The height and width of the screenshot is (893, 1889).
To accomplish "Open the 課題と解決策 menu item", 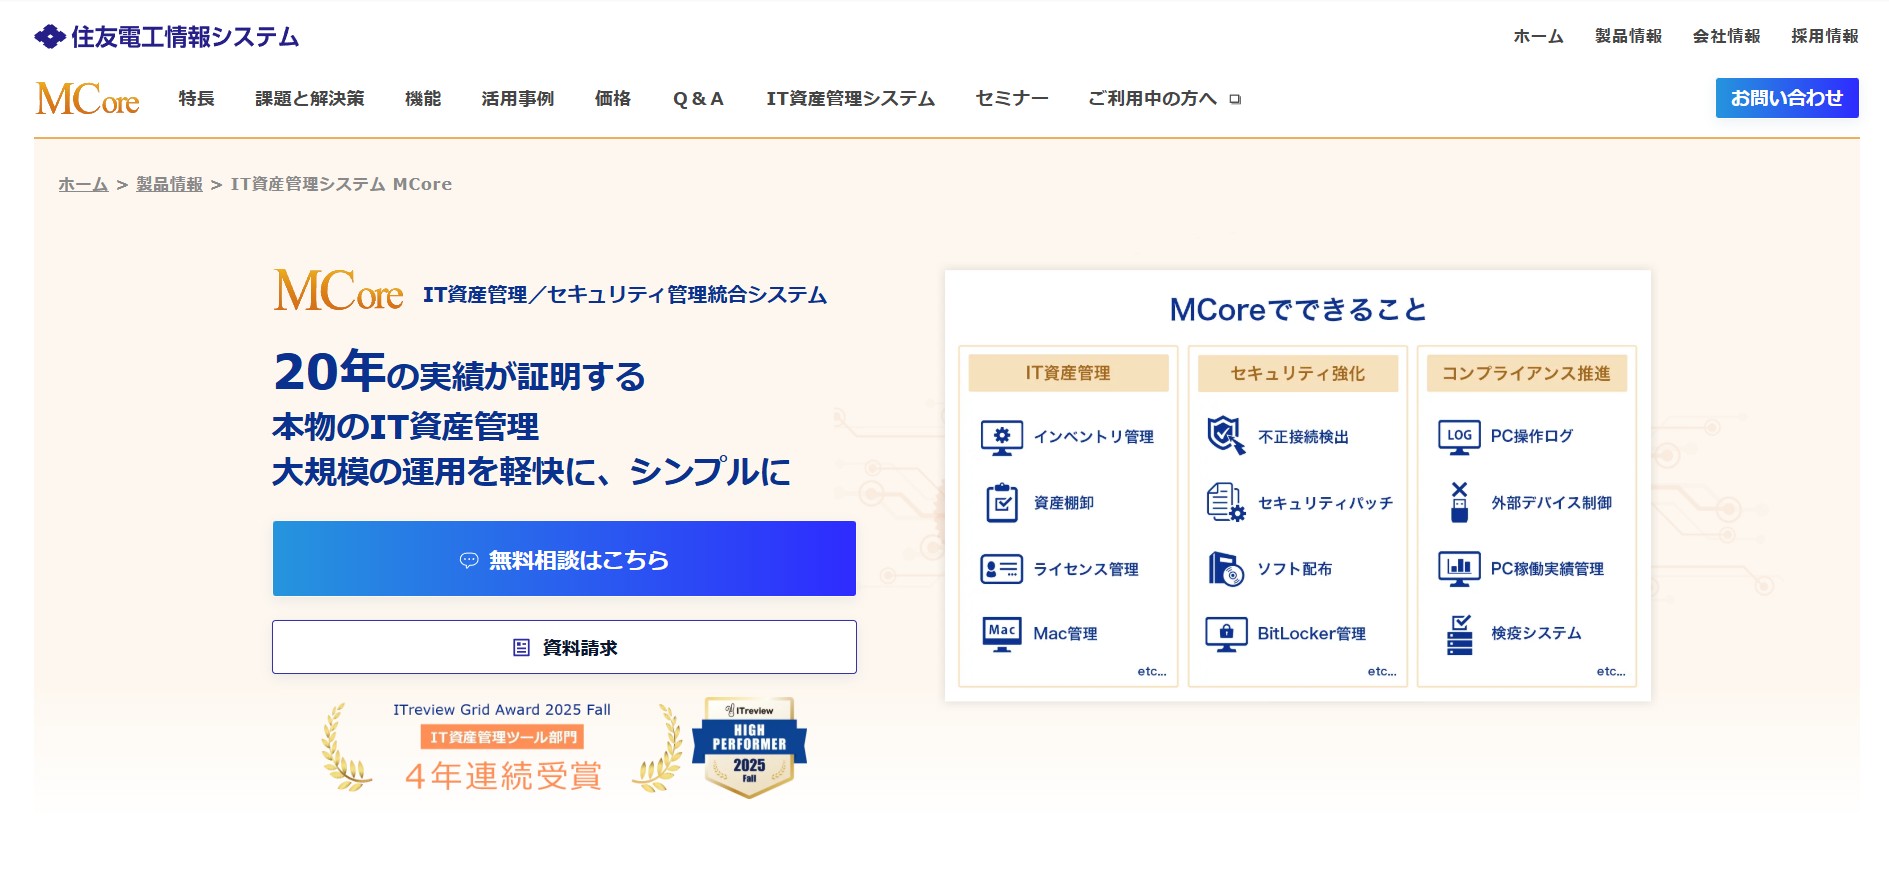I will tap(310, 98).
